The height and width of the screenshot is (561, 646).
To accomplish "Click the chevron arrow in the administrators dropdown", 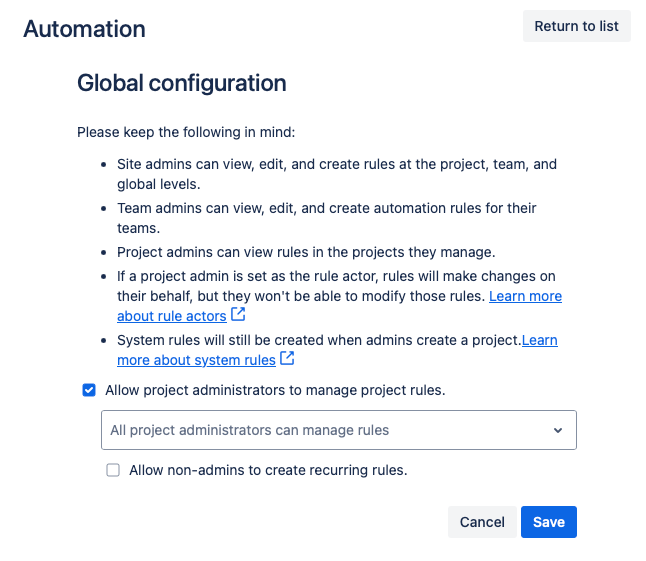I will (x=558, y=430).
